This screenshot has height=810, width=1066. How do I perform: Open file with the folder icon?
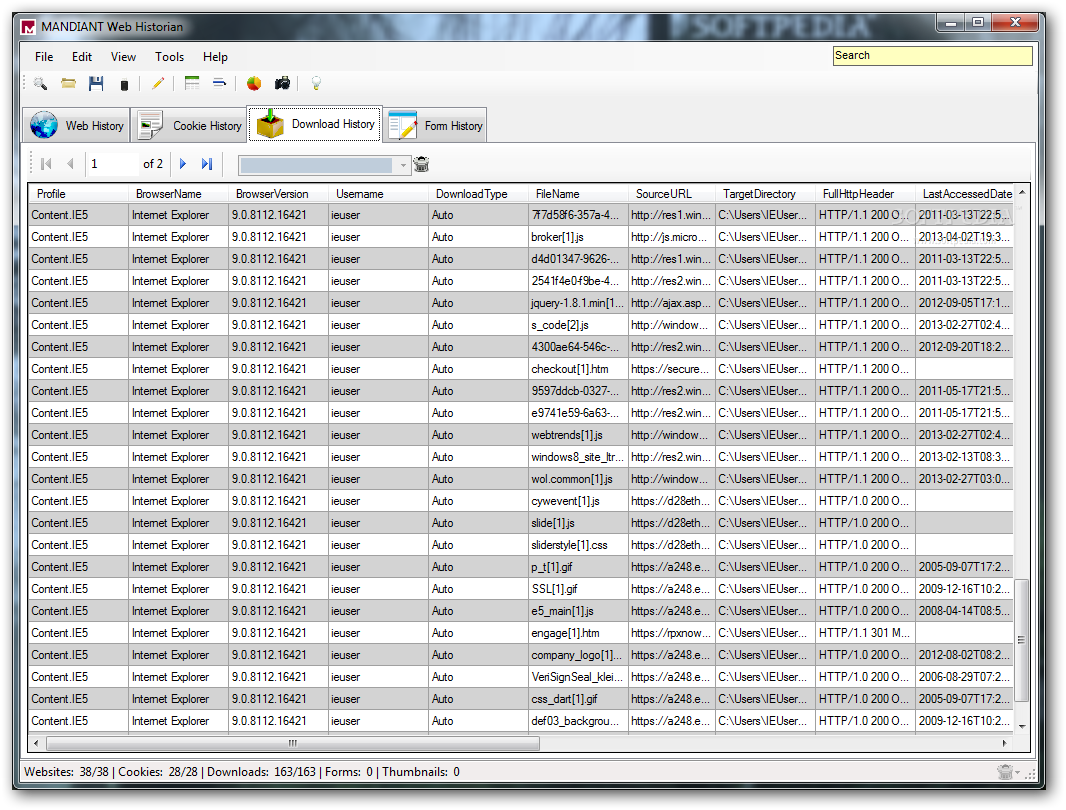coord(68,84)
